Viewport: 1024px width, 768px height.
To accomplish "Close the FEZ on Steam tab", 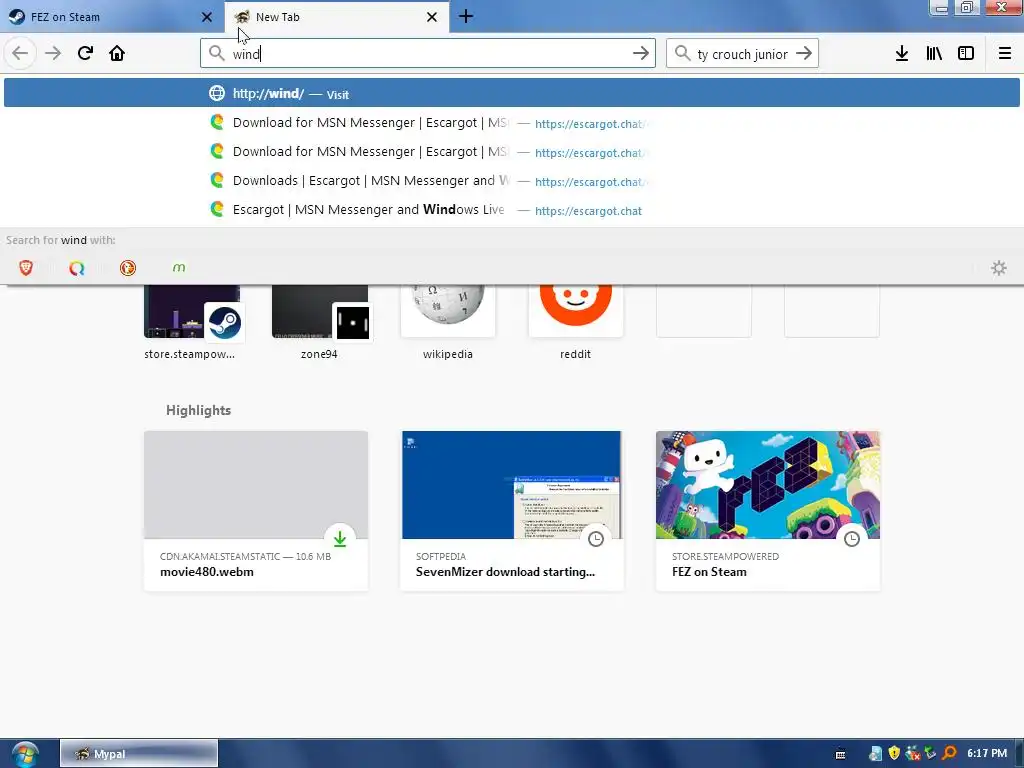I will (207, 17).
